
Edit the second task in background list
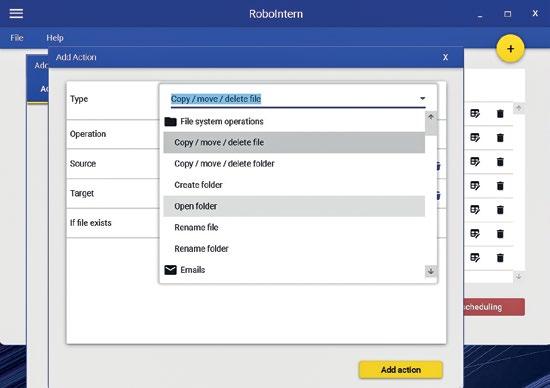pos(475,138)
